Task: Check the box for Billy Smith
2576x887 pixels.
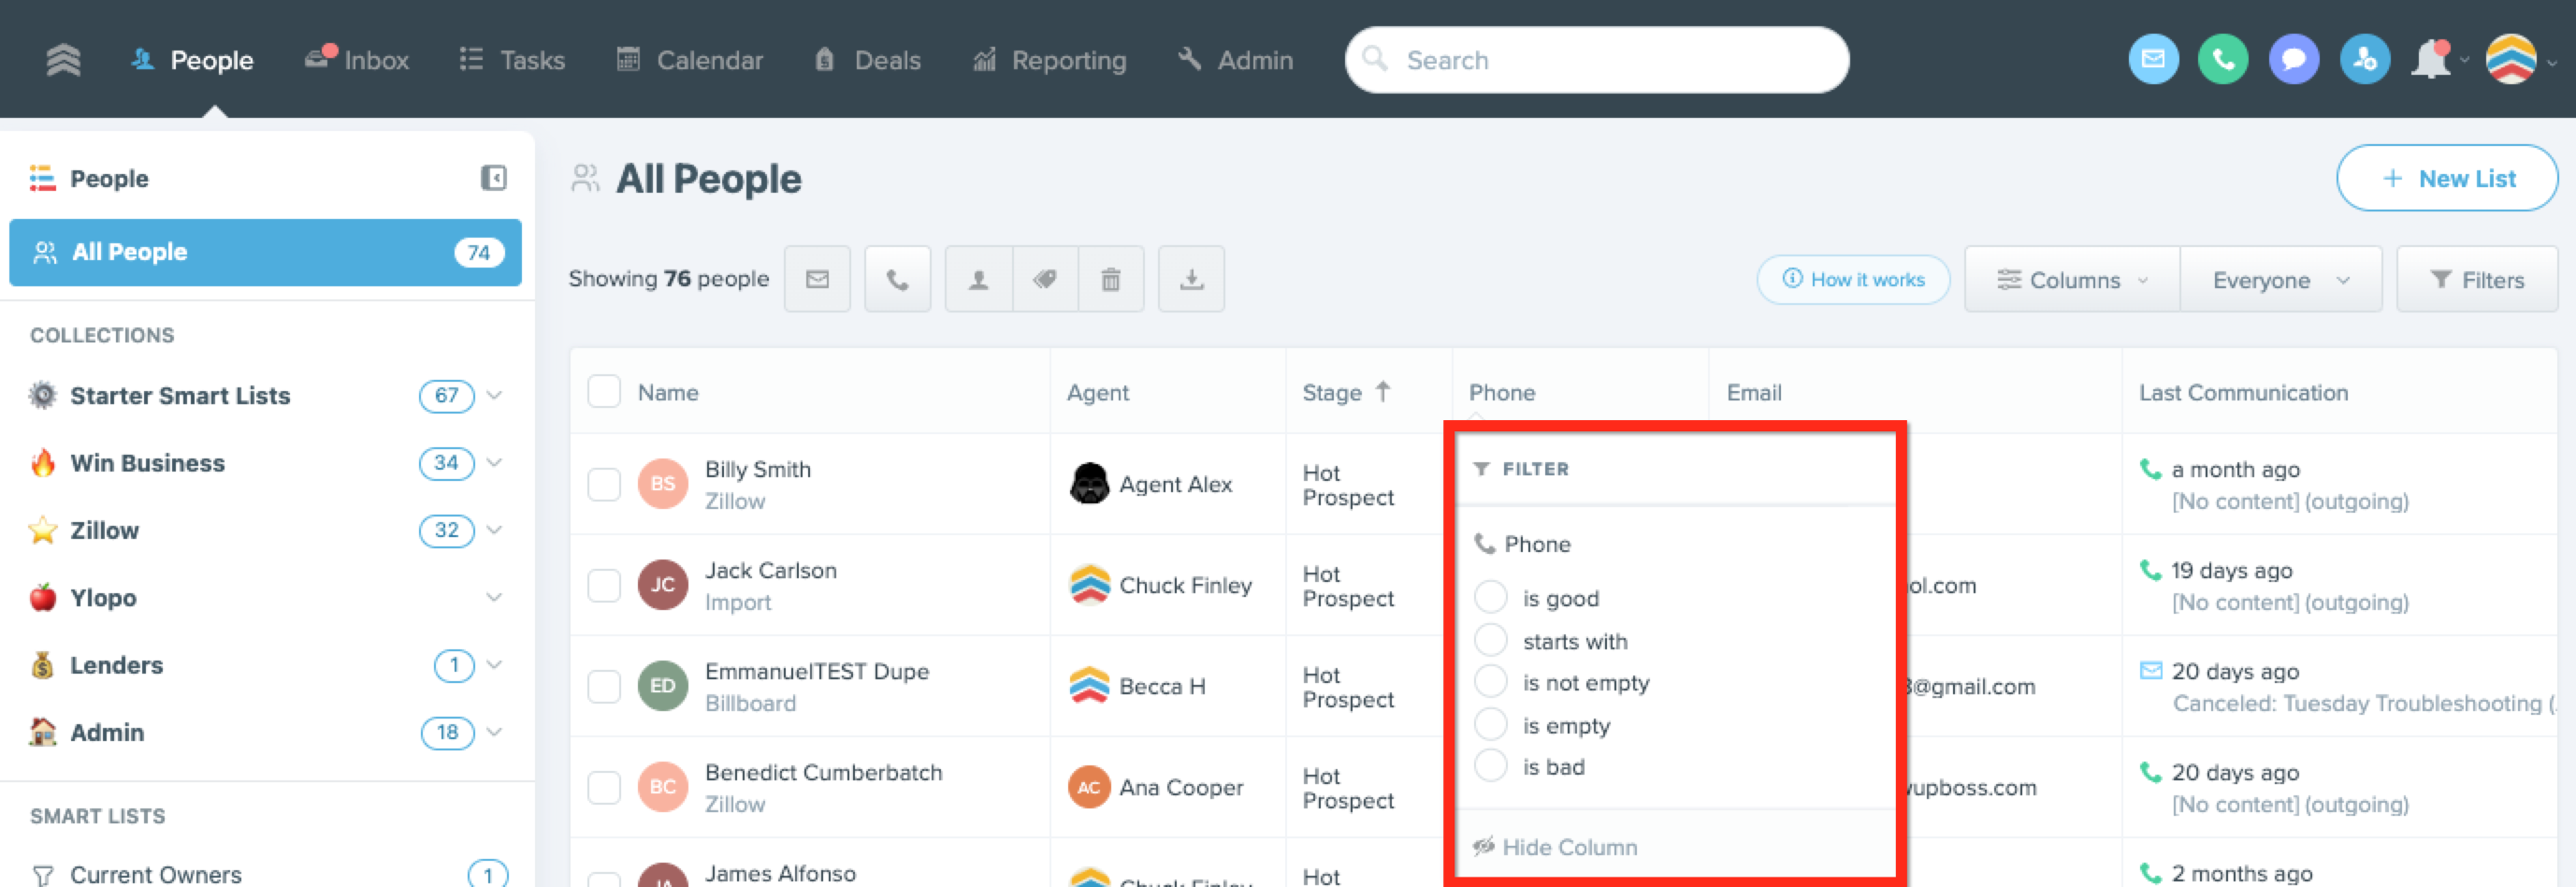Action: tap(604, 484)
